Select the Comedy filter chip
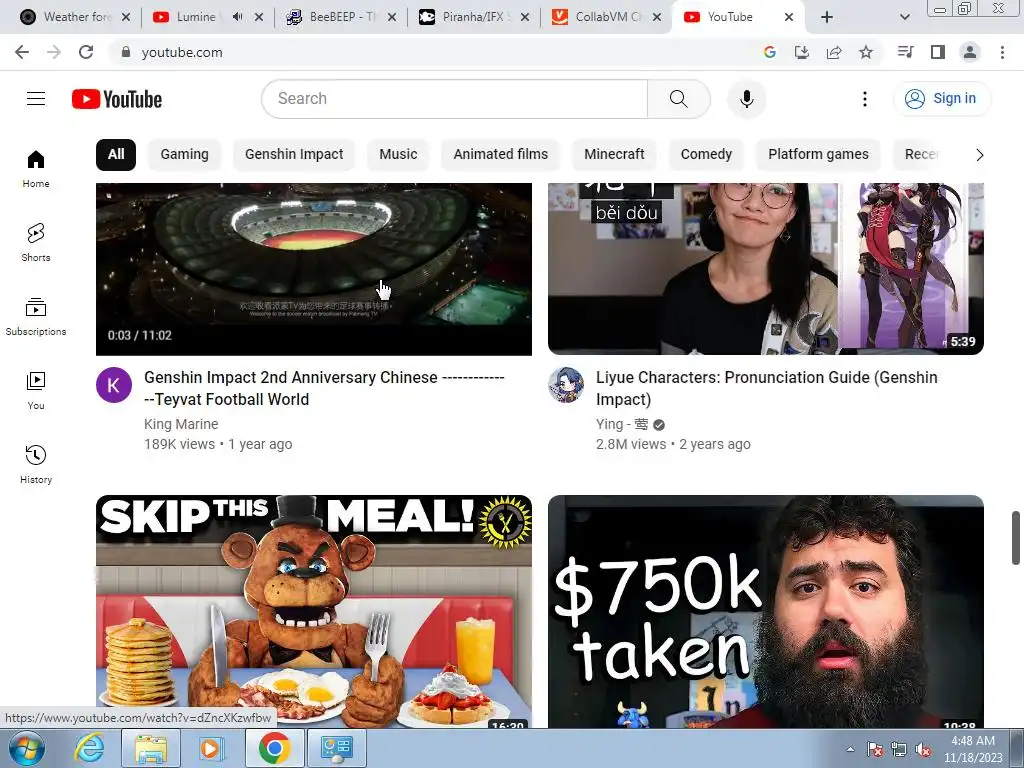1024x768 pixels. [706, 155]
